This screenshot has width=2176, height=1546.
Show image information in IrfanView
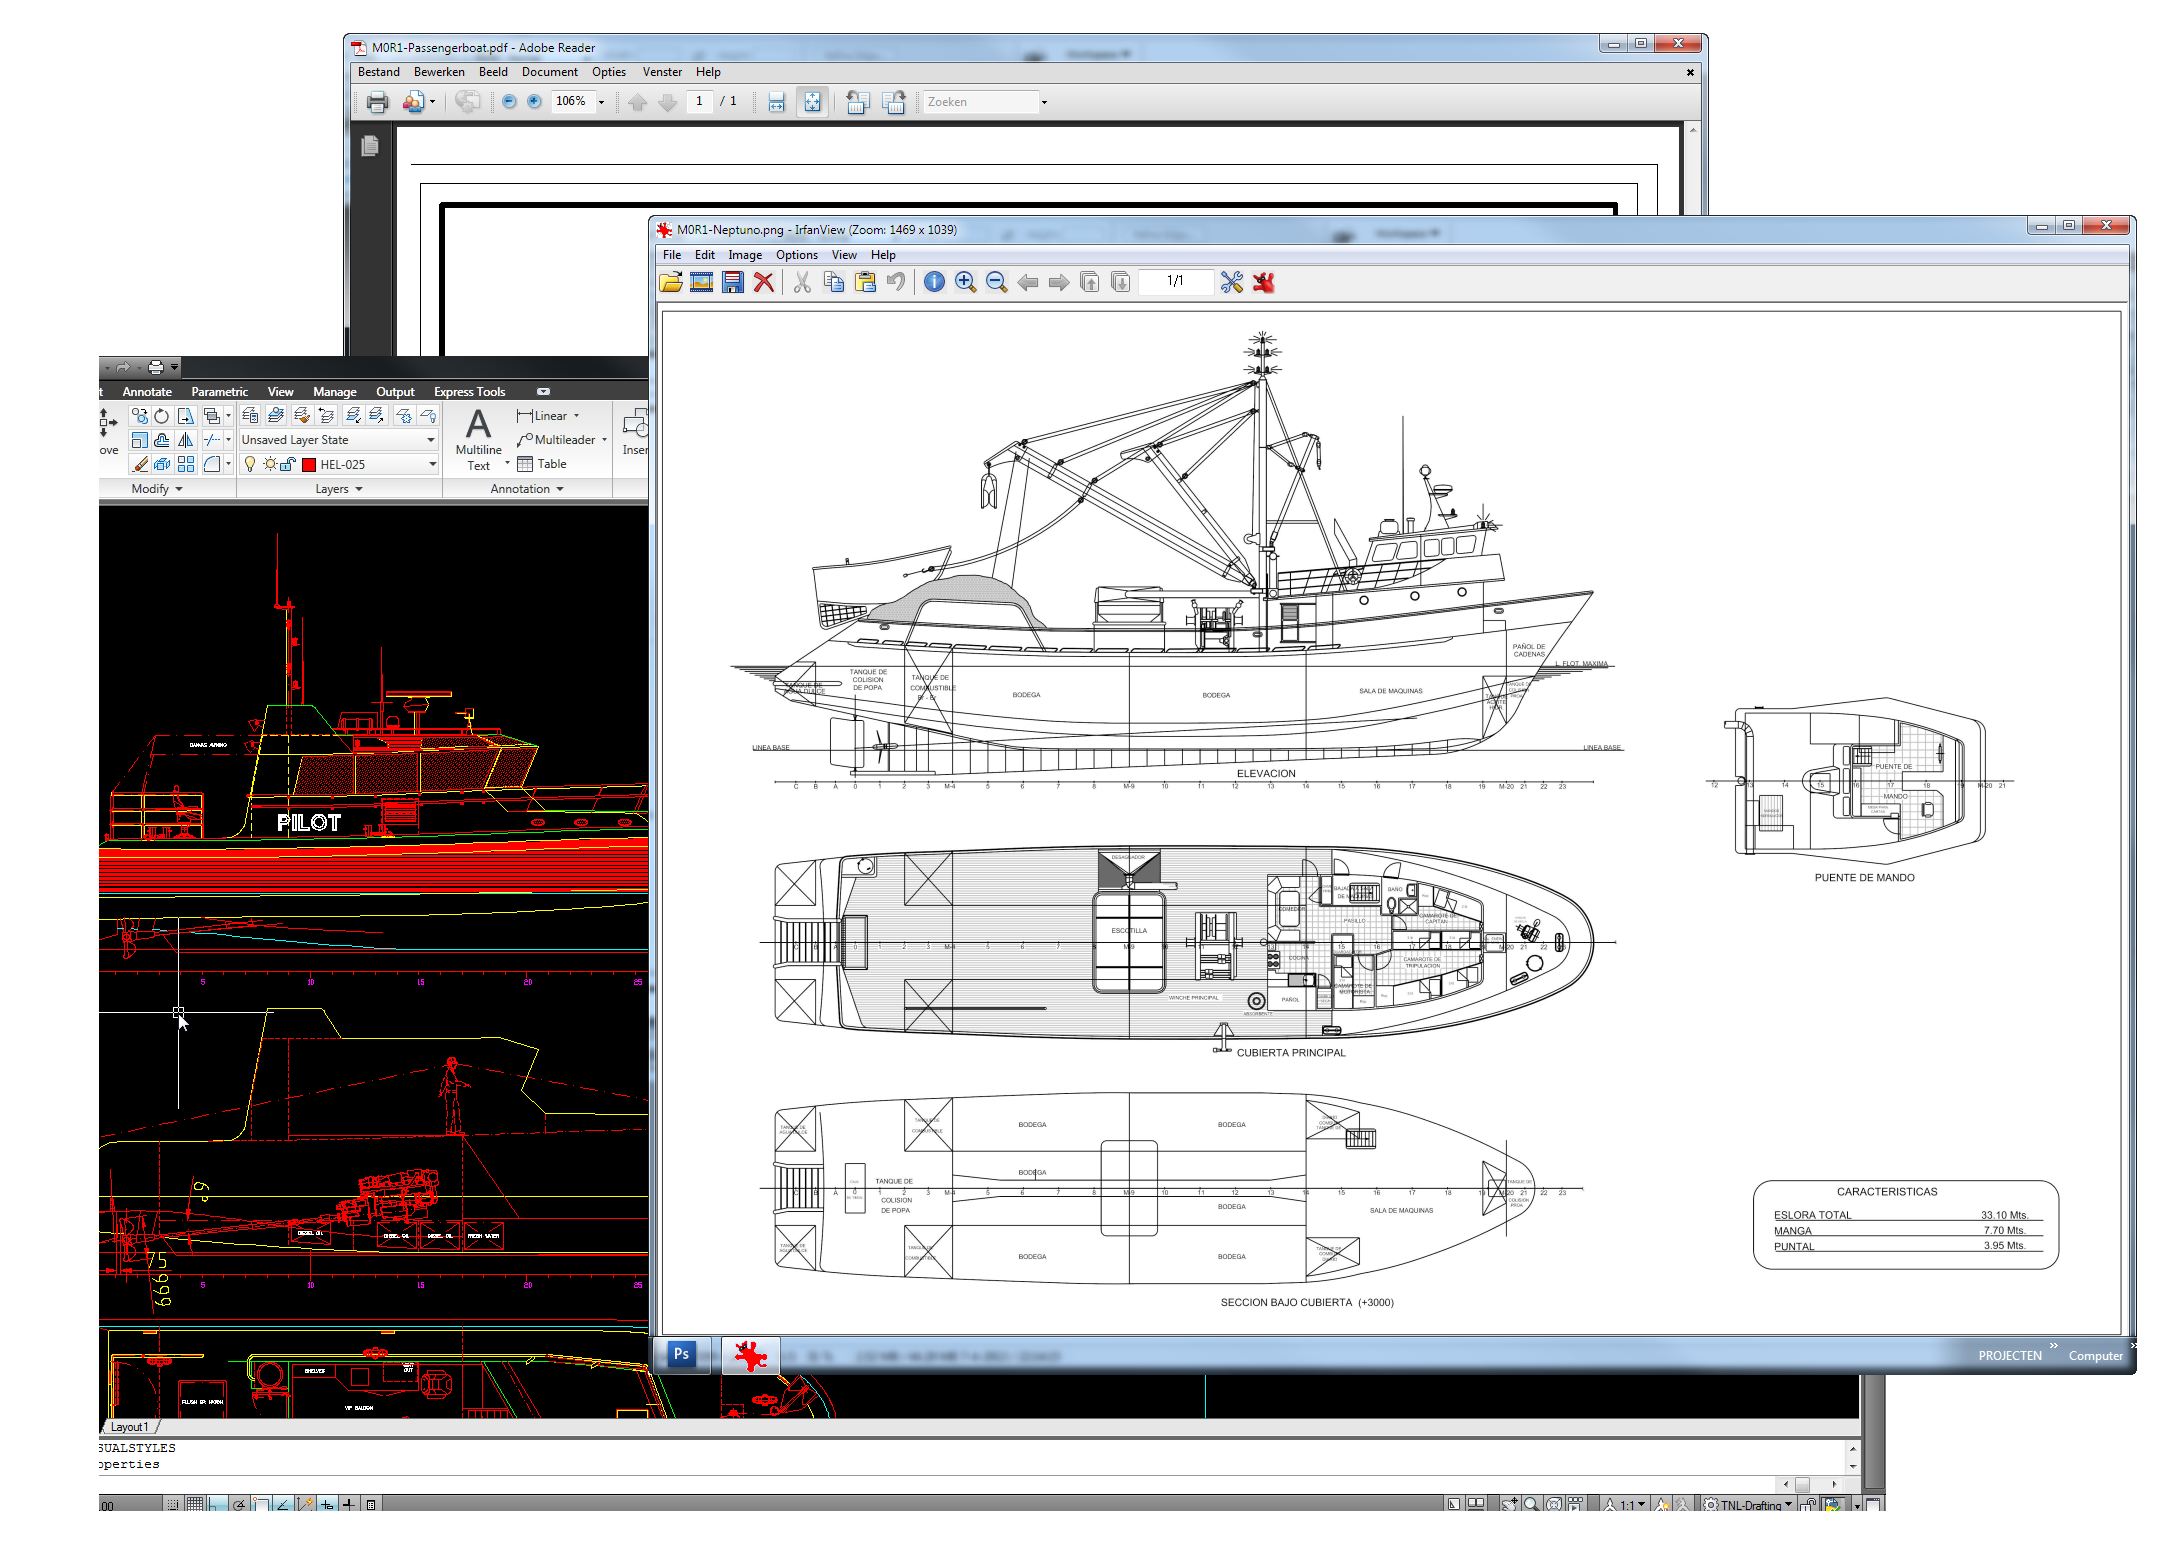(x=934, y=283)
